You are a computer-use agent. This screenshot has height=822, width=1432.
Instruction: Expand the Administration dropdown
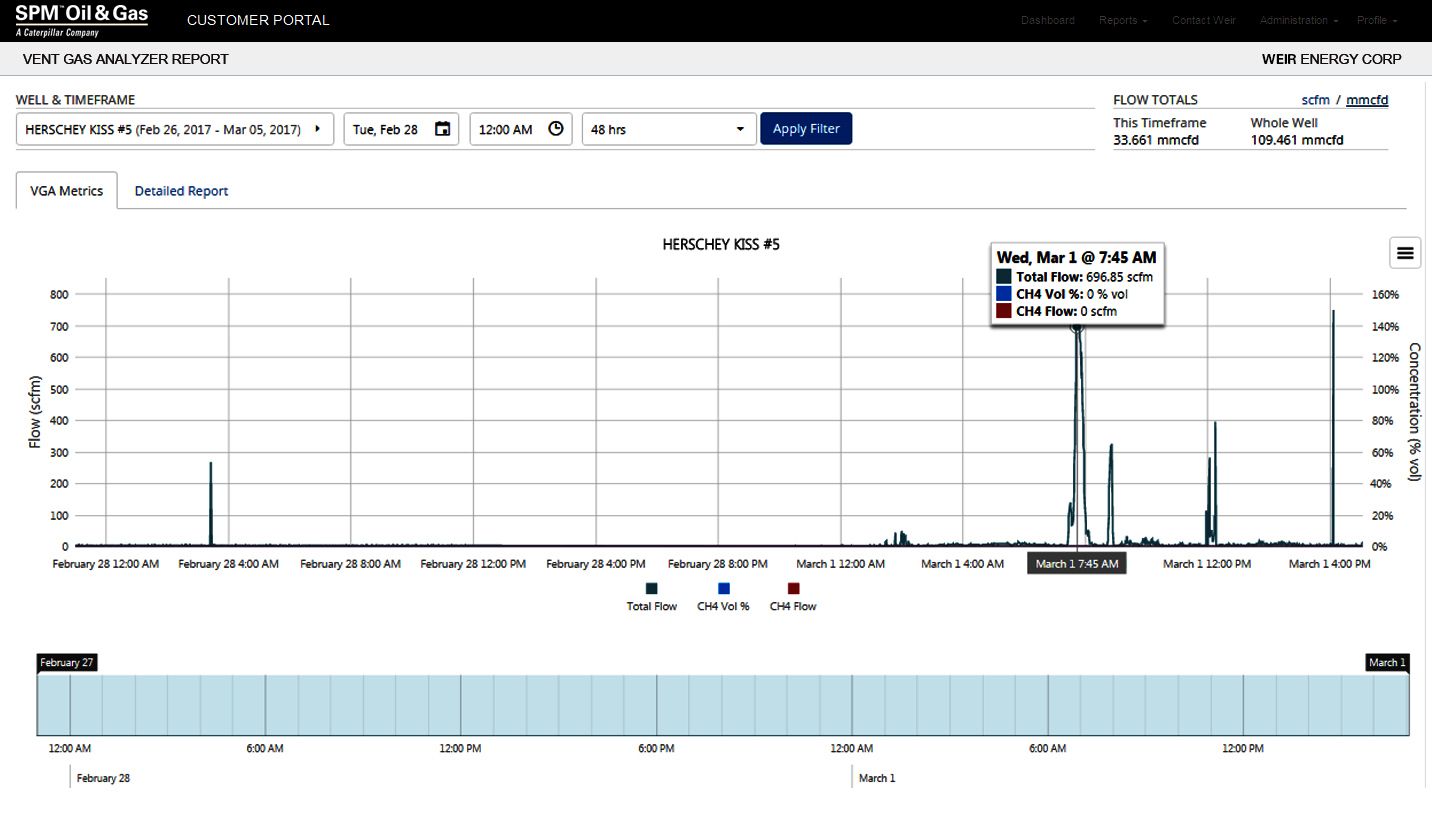pos(1297,20)
